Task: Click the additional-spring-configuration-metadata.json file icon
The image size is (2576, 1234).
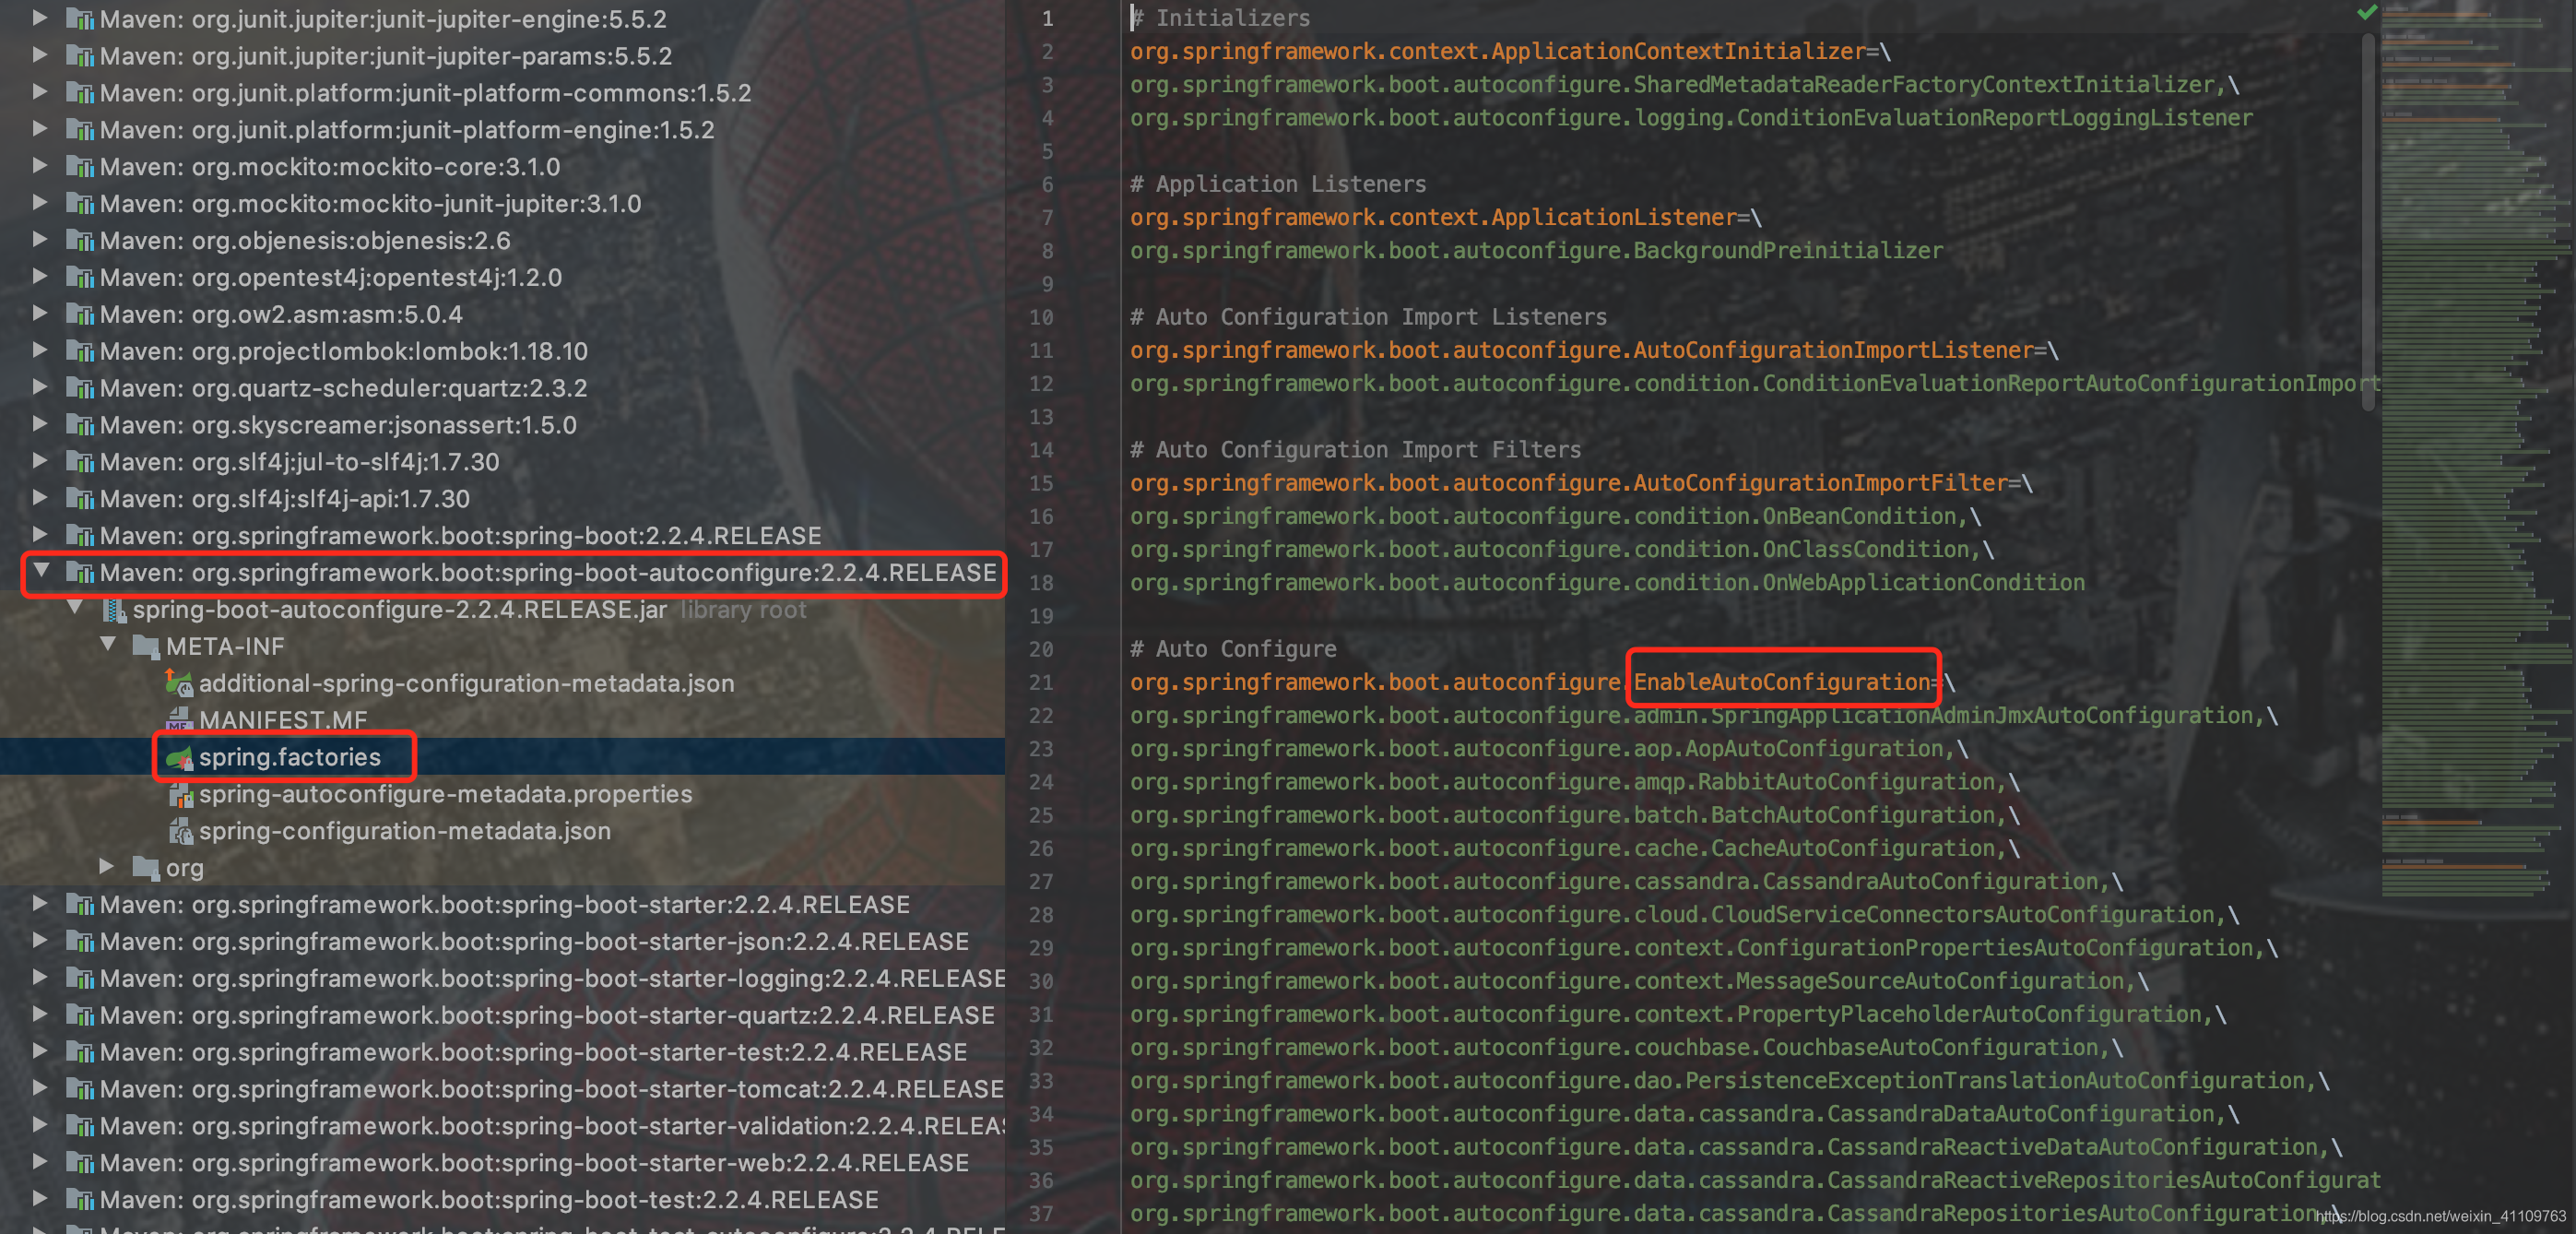Action: pyautogui.click(x=179, y=684)
